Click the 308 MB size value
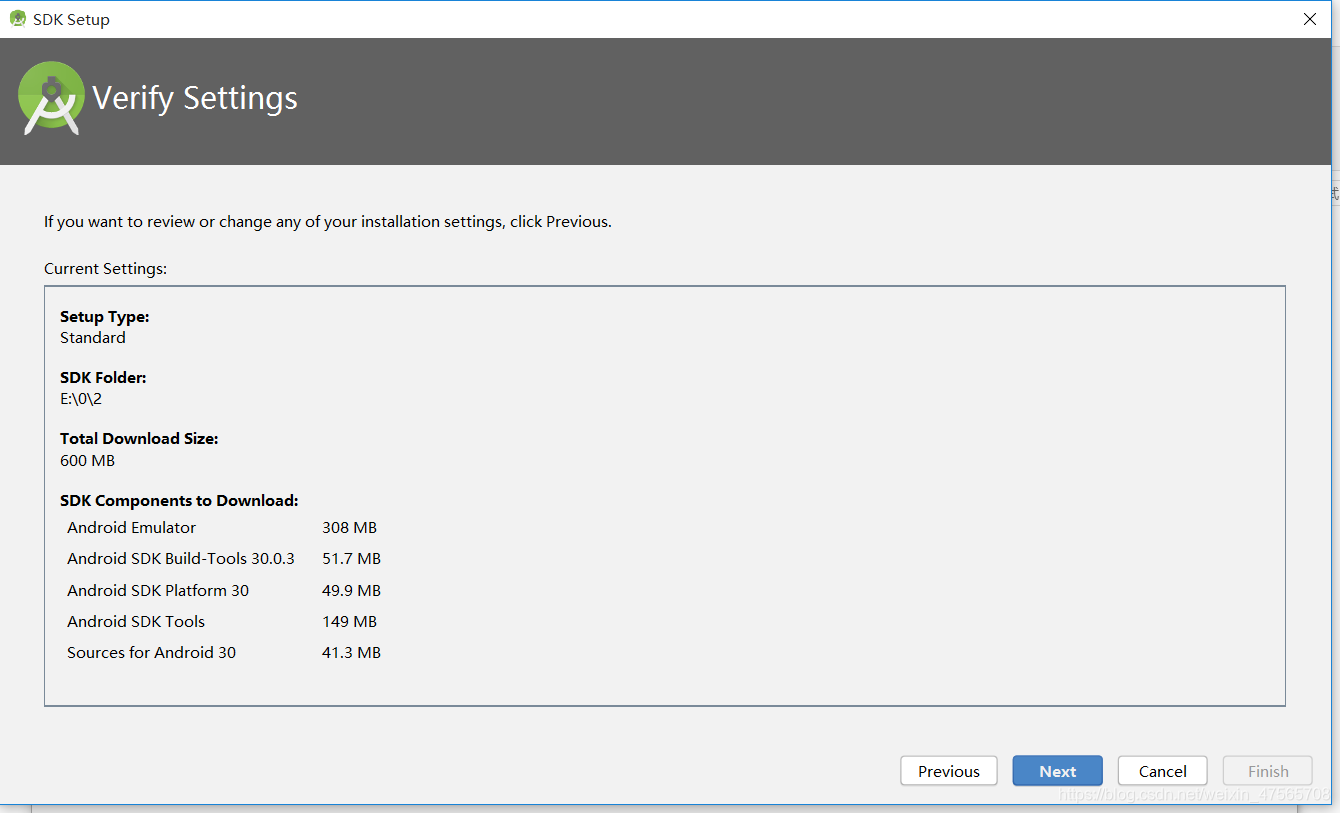 click(x=349, y=528)
